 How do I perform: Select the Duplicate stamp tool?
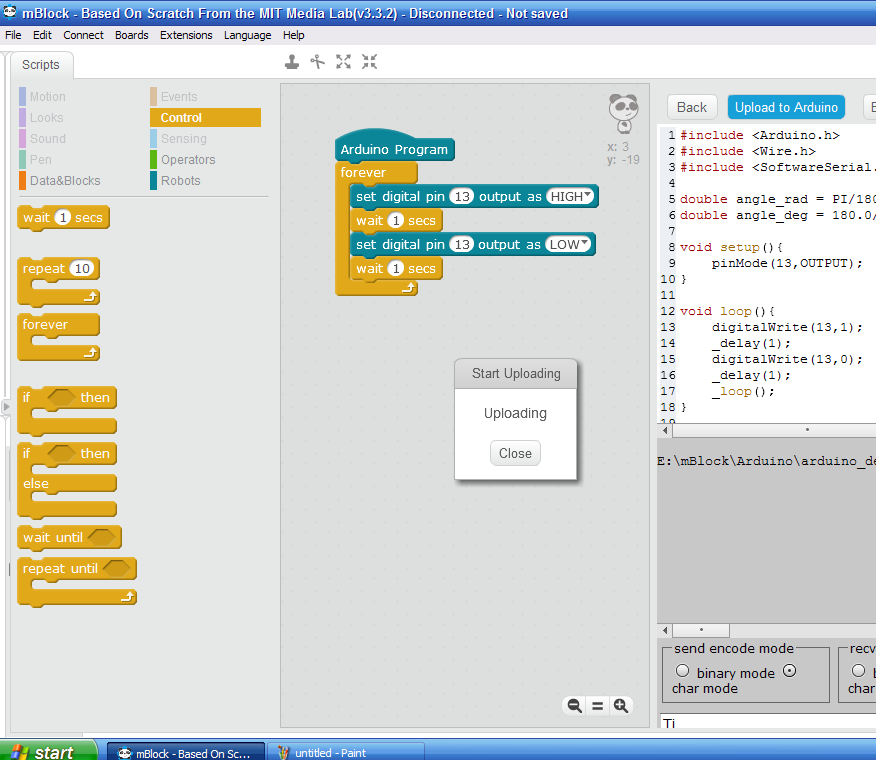point(292,62)
